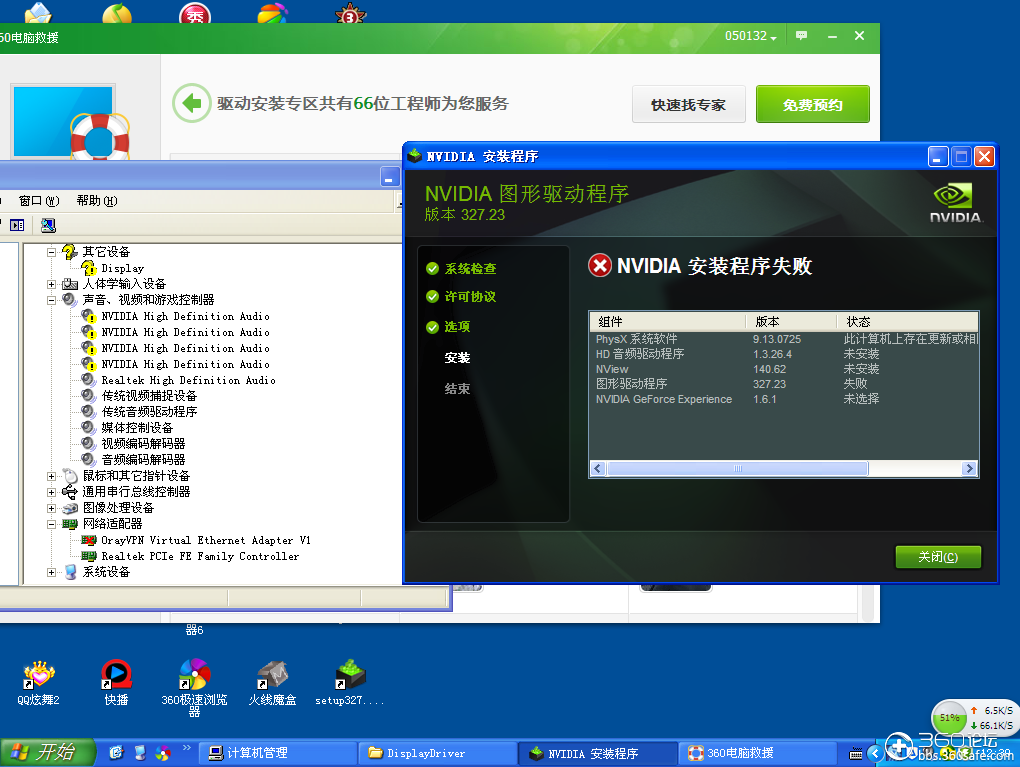
Task: Open setup327 installer desktop icon
Action: pos(350,682)
